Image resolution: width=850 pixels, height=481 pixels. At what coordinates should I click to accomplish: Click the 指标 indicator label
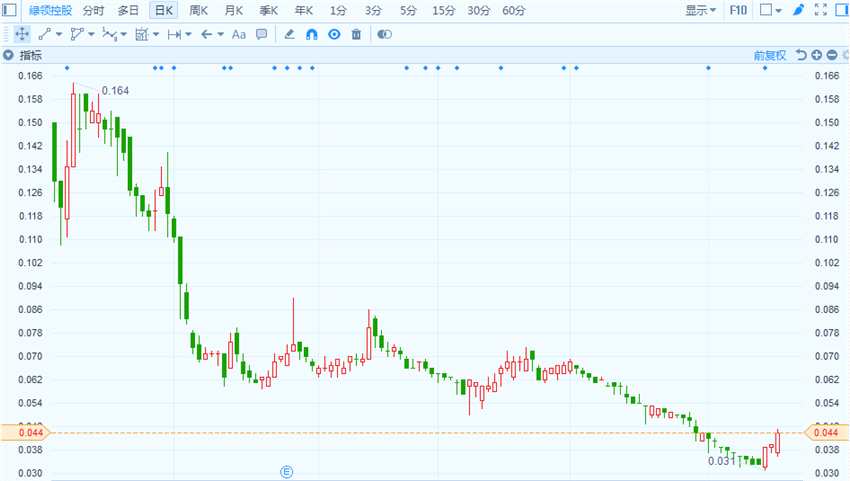click(30, 55)
